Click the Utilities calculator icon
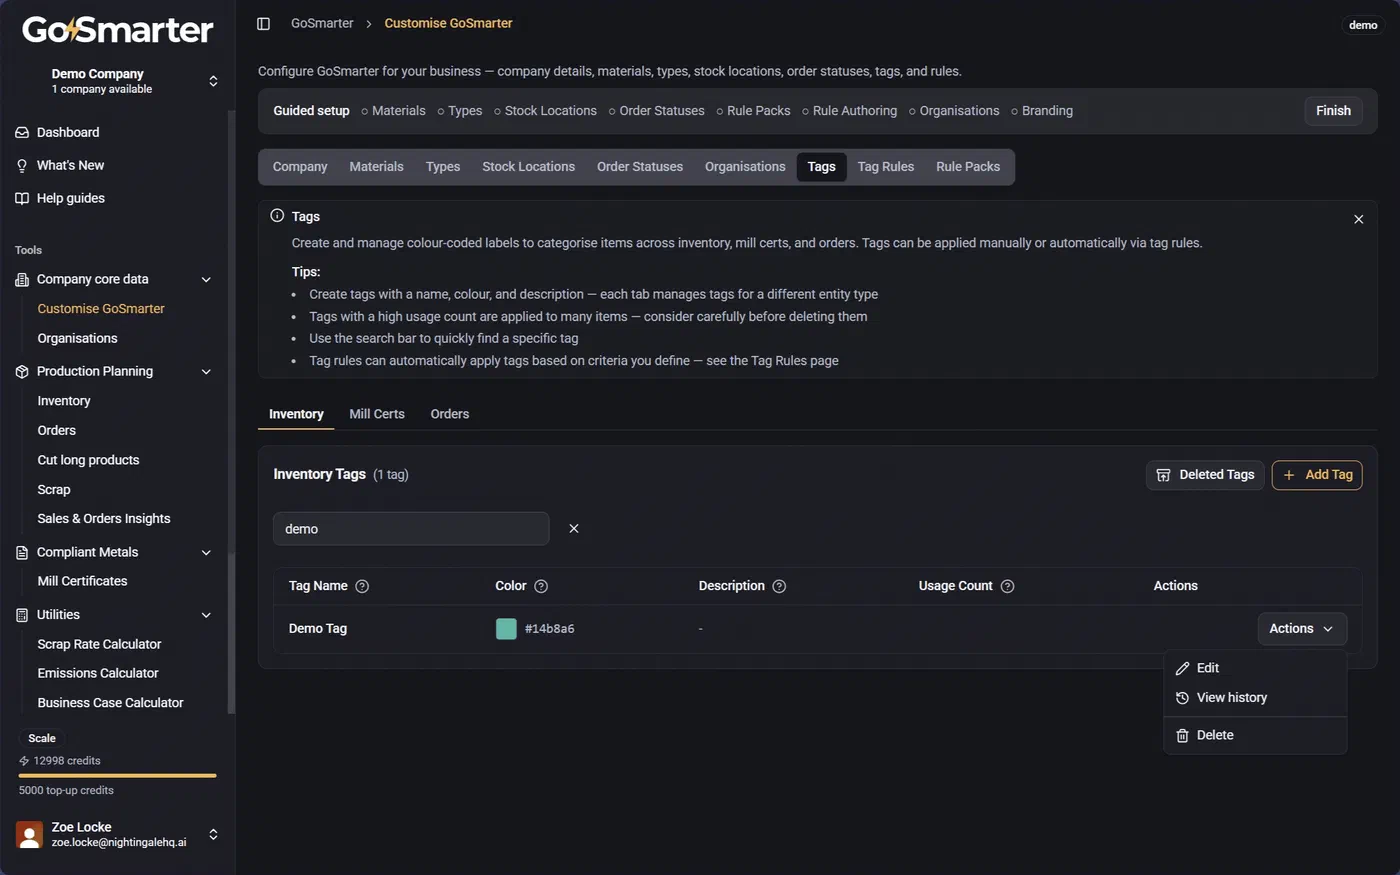 (22, 615)
